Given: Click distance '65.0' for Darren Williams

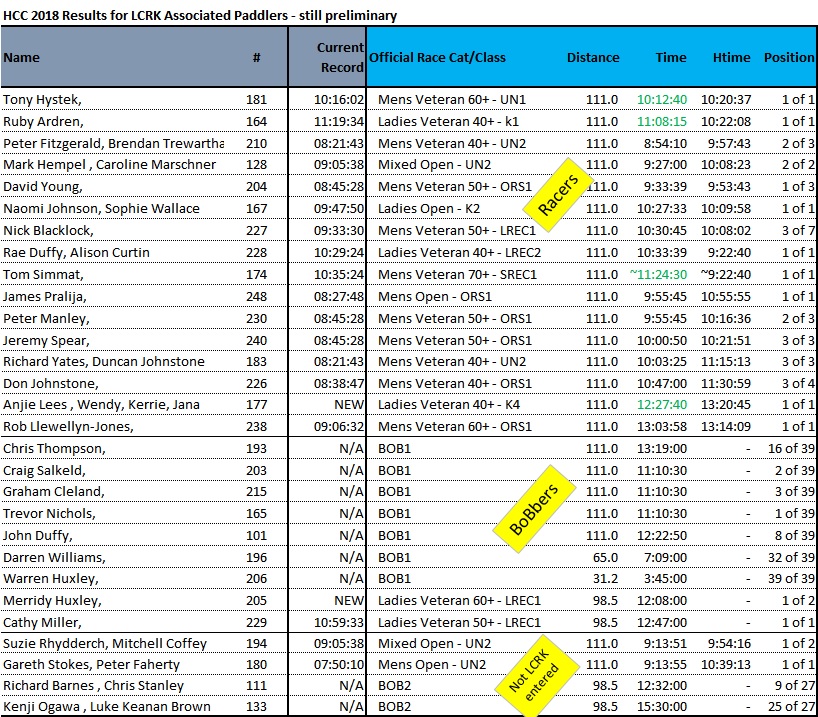Looking at the screenshot, I should coord(605,557).
